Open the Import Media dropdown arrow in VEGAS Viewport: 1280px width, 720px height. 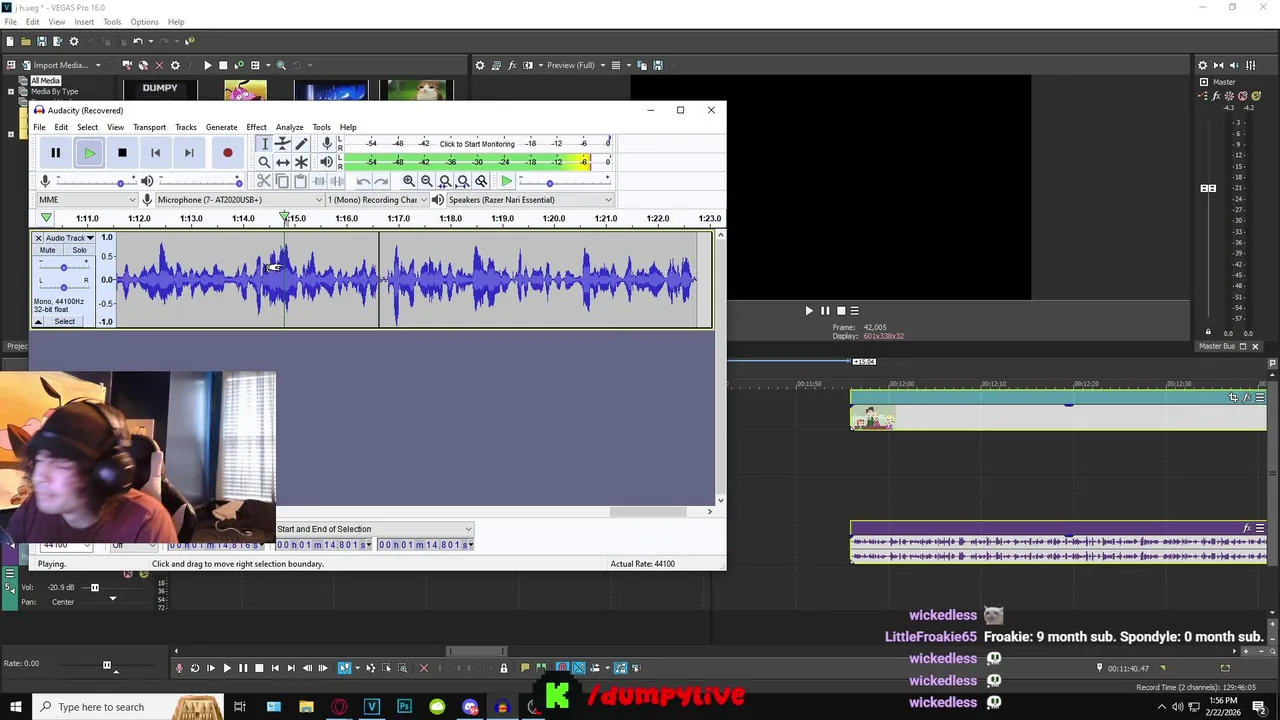98,65
